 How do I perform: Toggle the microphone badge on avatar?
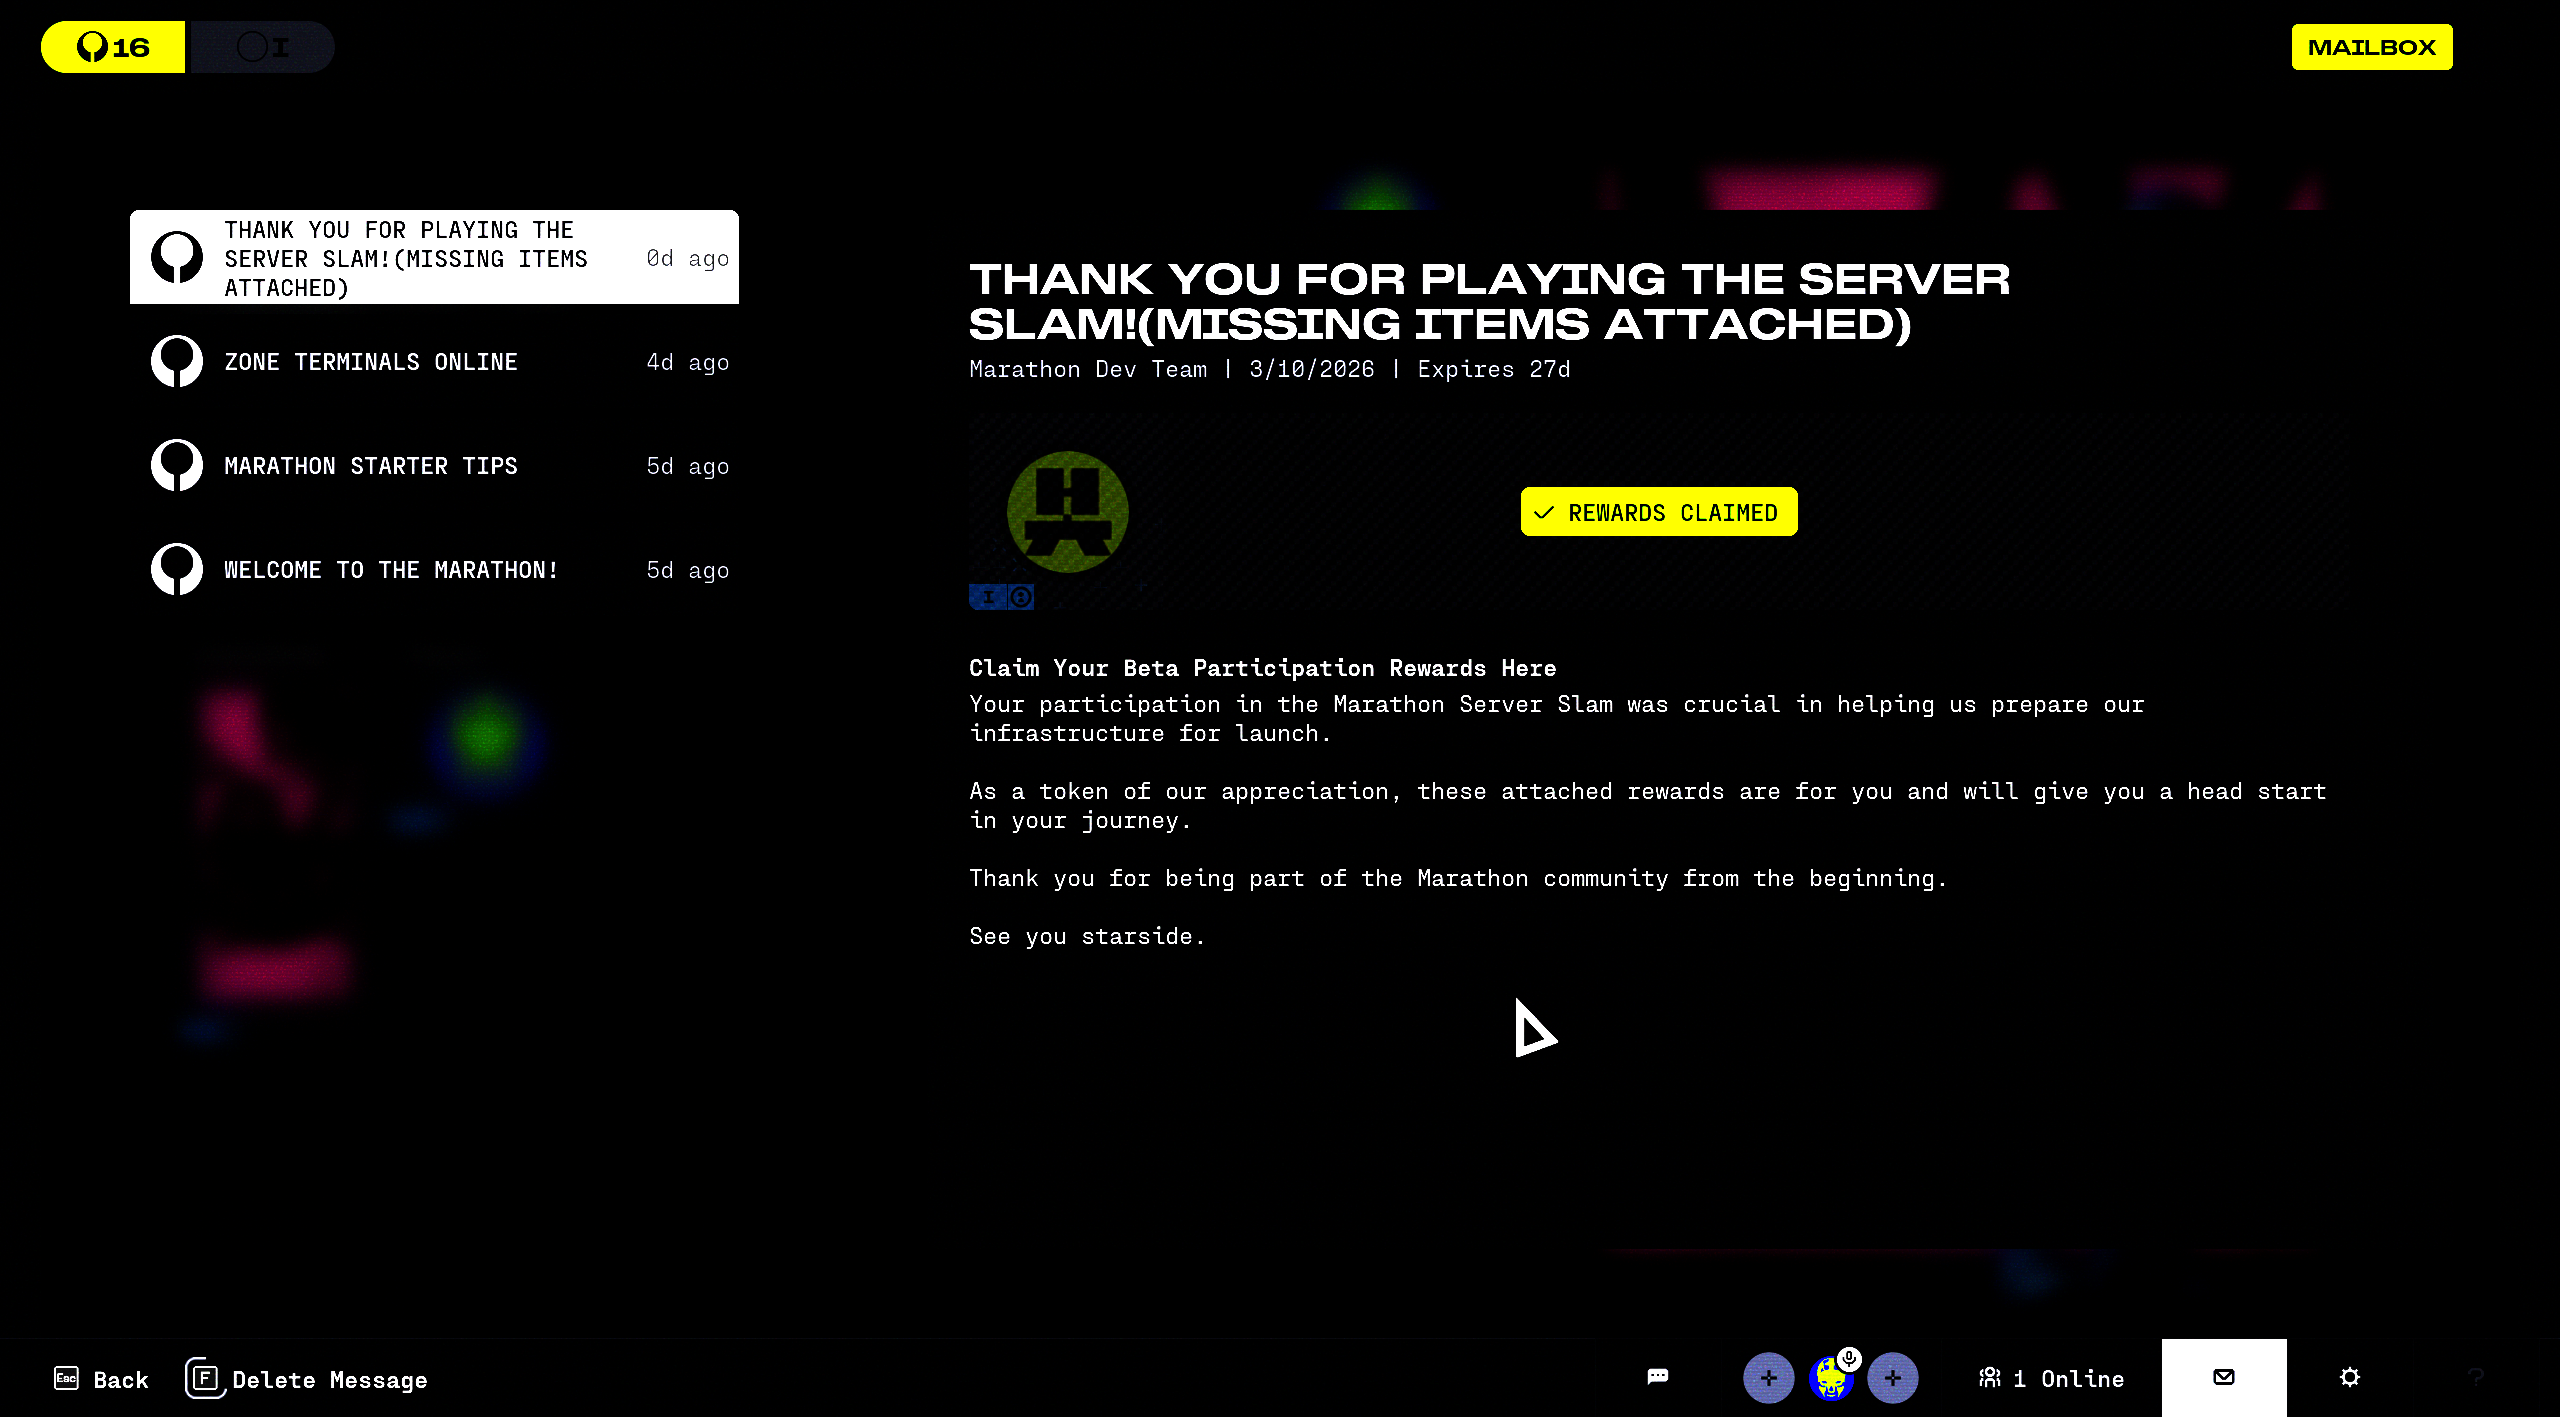[x=1849, y=1358]
